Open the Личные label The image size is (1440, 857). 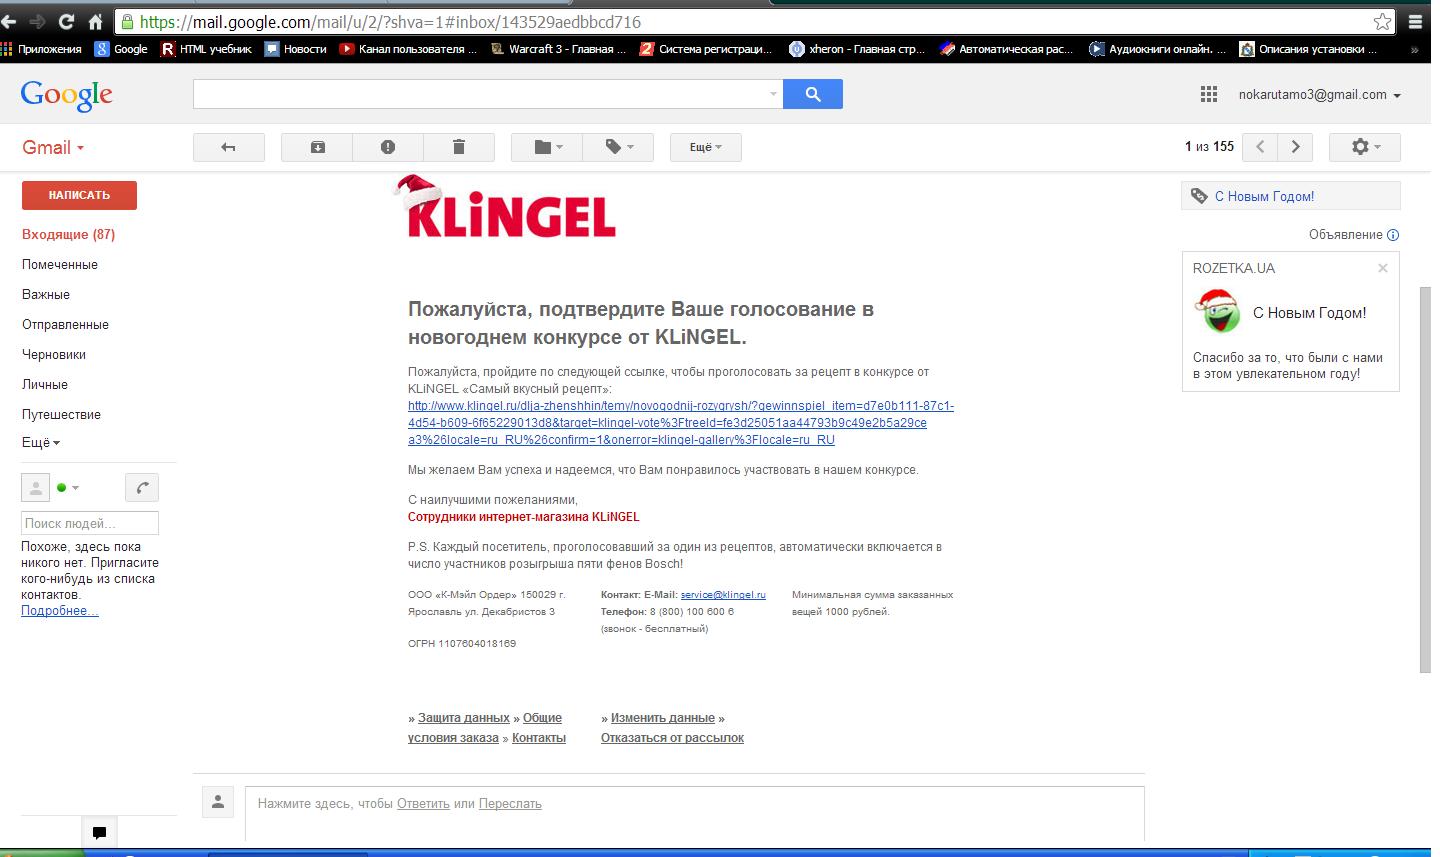(45, 385)
